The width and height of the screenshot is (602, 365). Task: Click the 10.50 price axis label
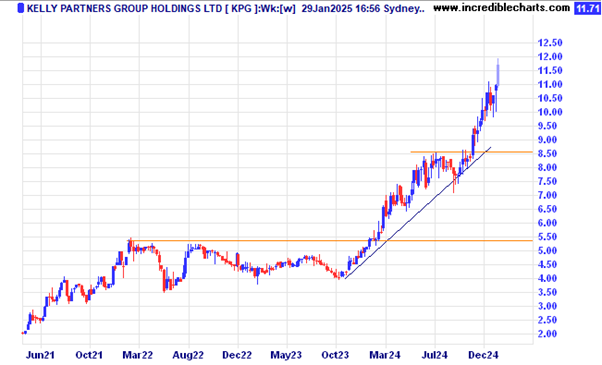[x=550, y=98]
